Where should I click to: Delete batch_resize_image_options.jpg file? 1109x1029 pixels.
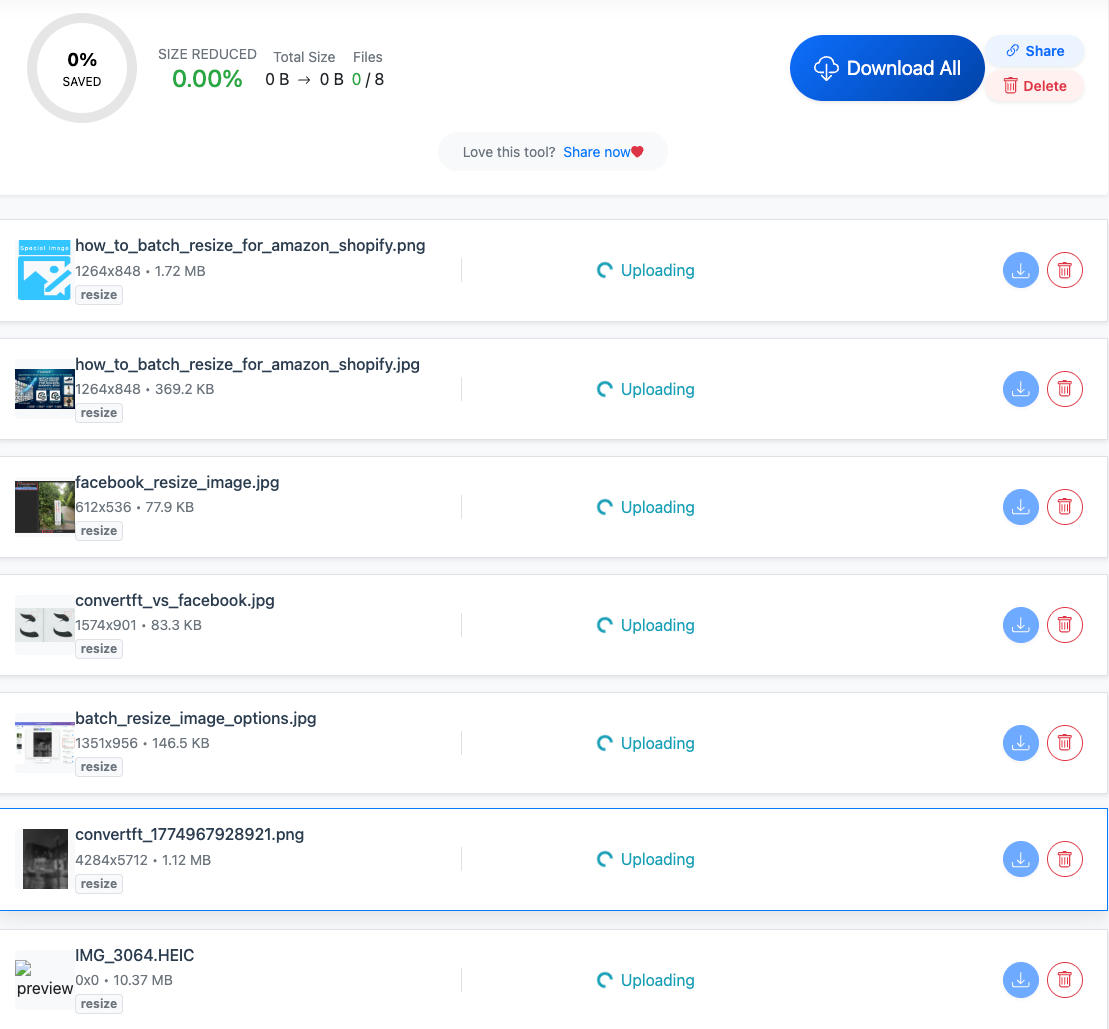coord(1064,743)
